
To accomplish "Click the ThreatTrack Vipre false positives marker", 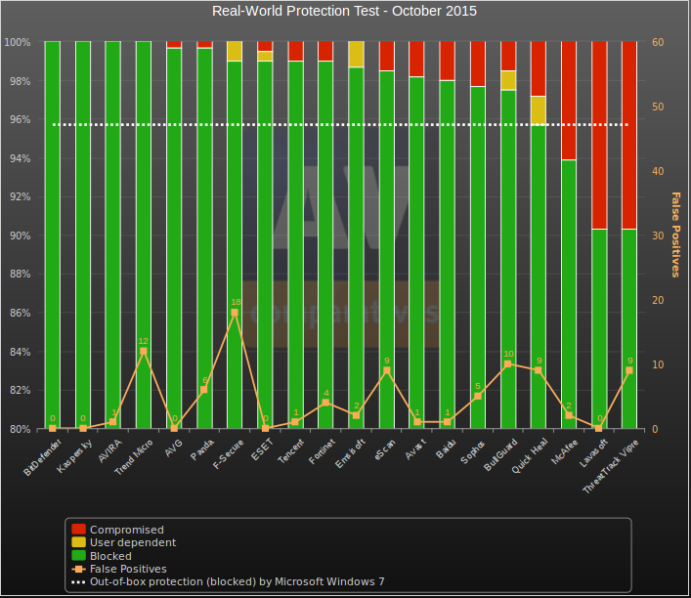I will click(629, 371).
